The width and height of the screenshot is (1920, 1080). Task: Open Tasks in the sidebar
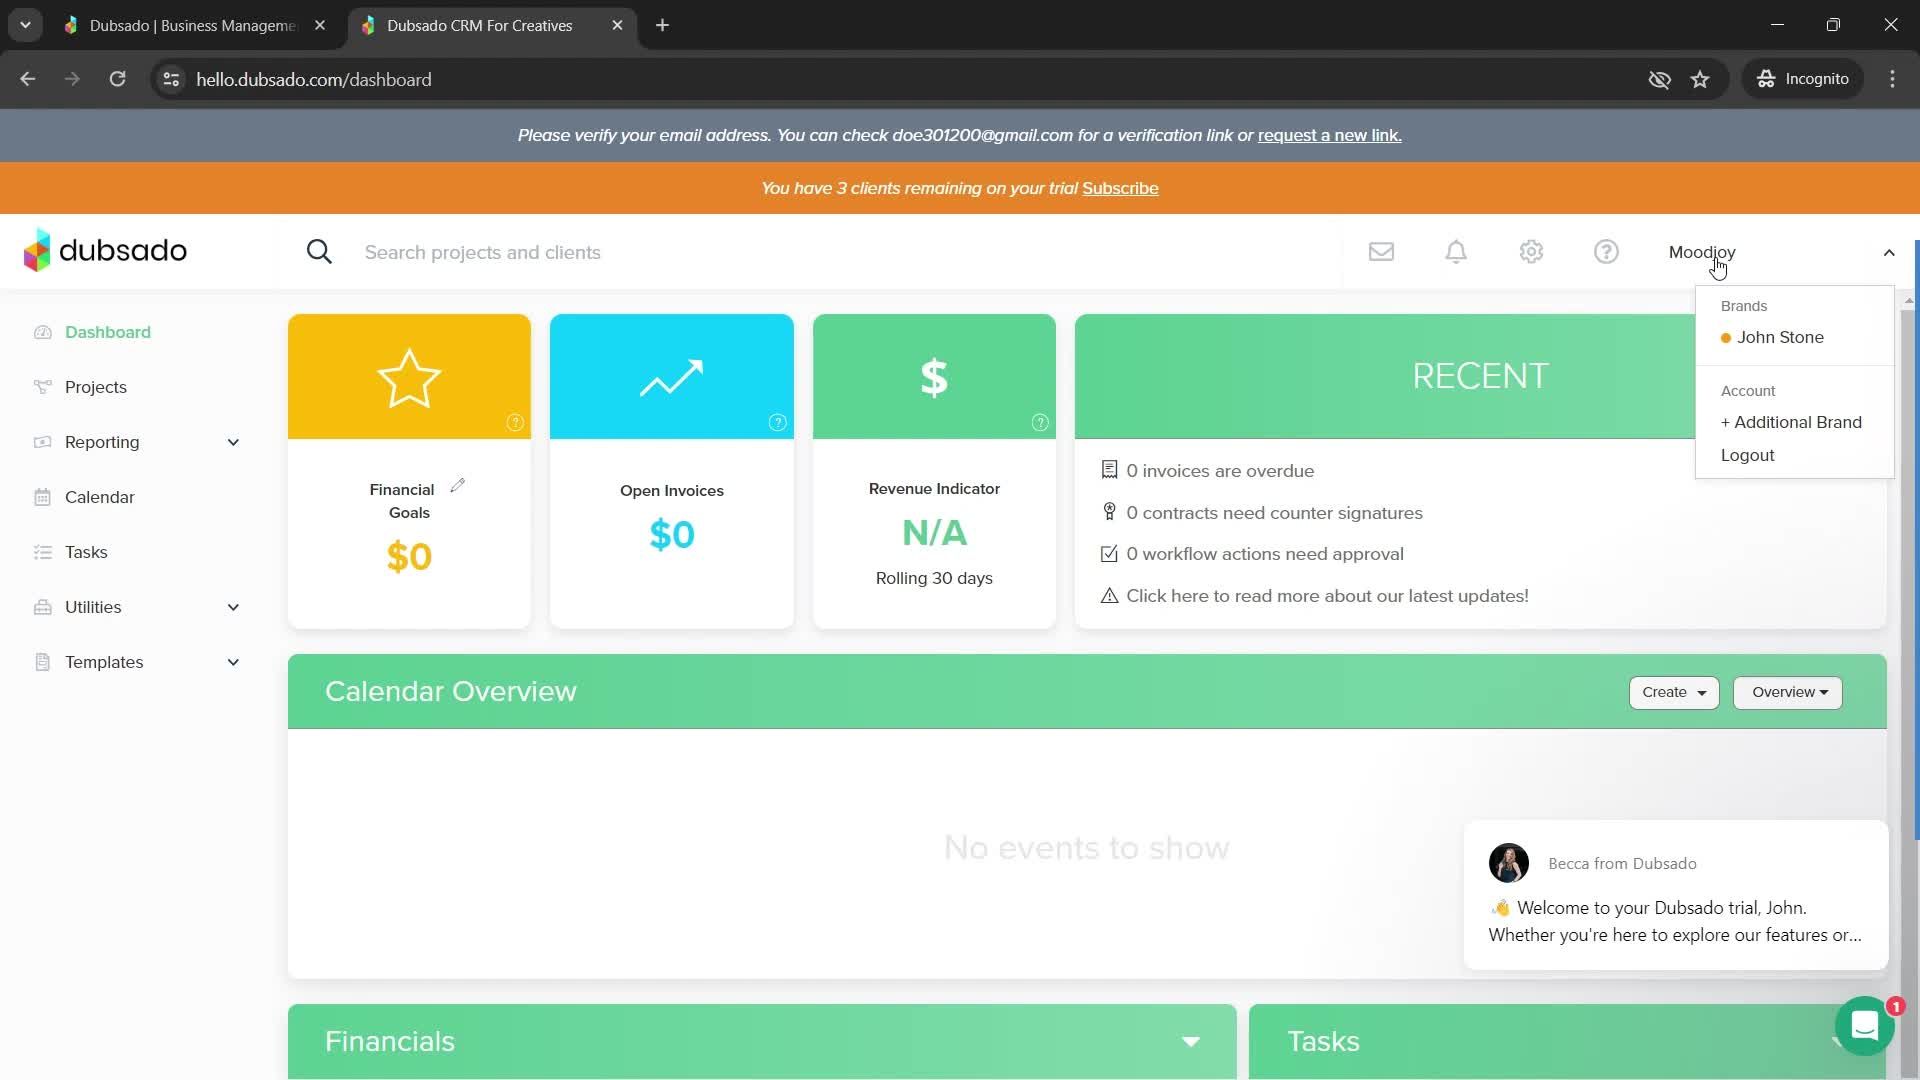[x=86, y=552]
